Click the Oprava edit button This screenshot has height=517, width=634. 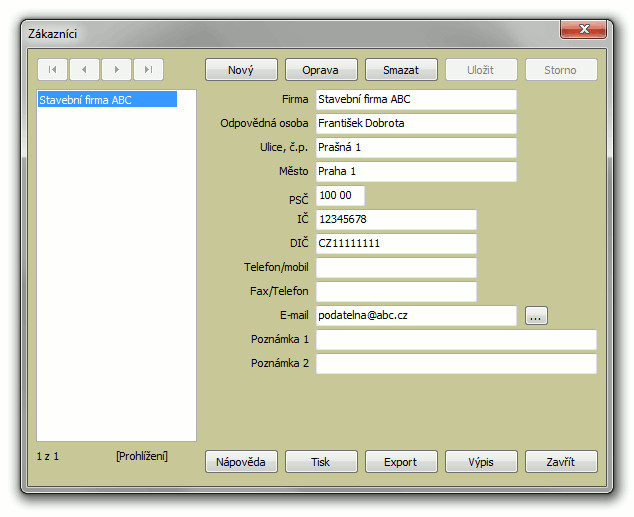pyautogui.click(x=321, y=70)
